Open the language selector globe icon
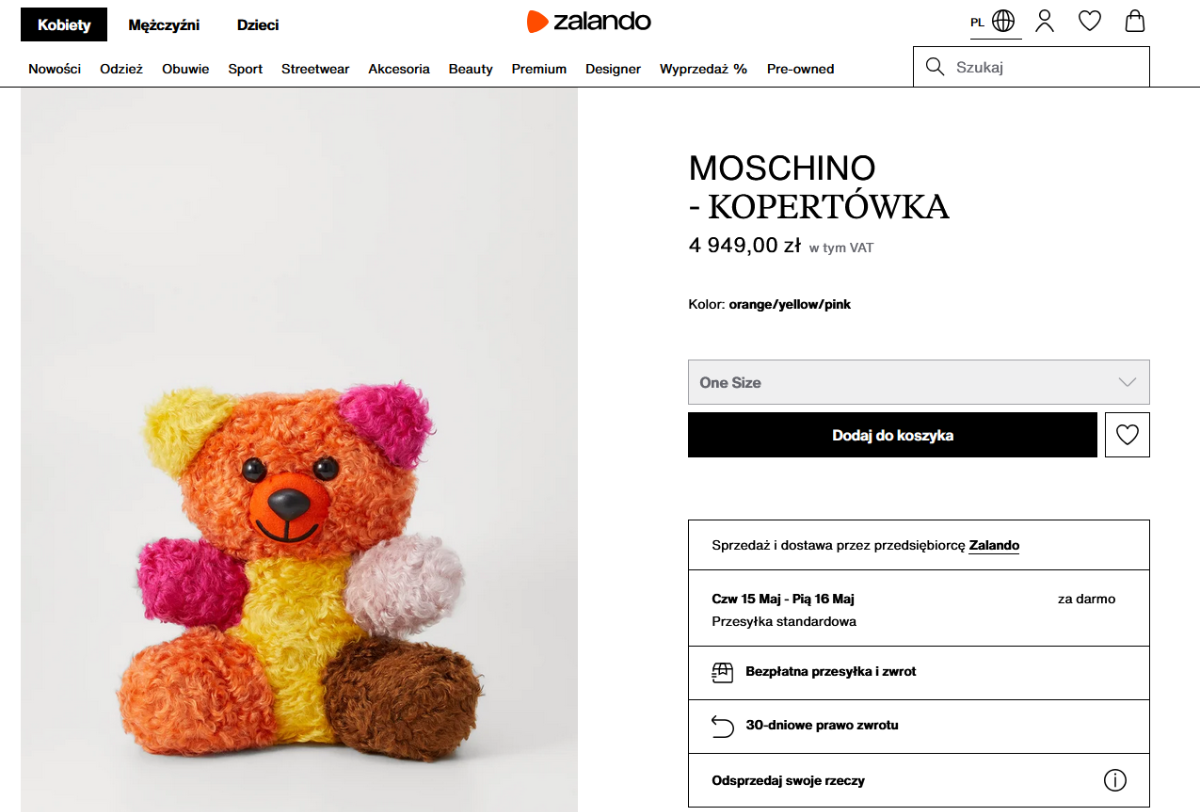Screen dimensions: 1200x812 (x=1003, y=21)
